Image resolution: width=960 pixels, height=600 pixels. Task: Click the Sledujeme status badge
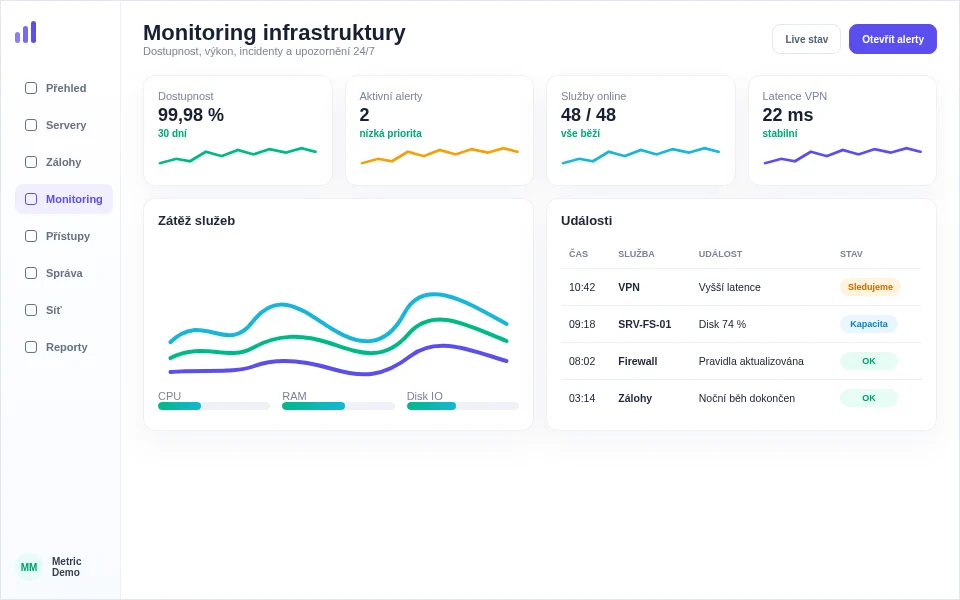[870, 287]
